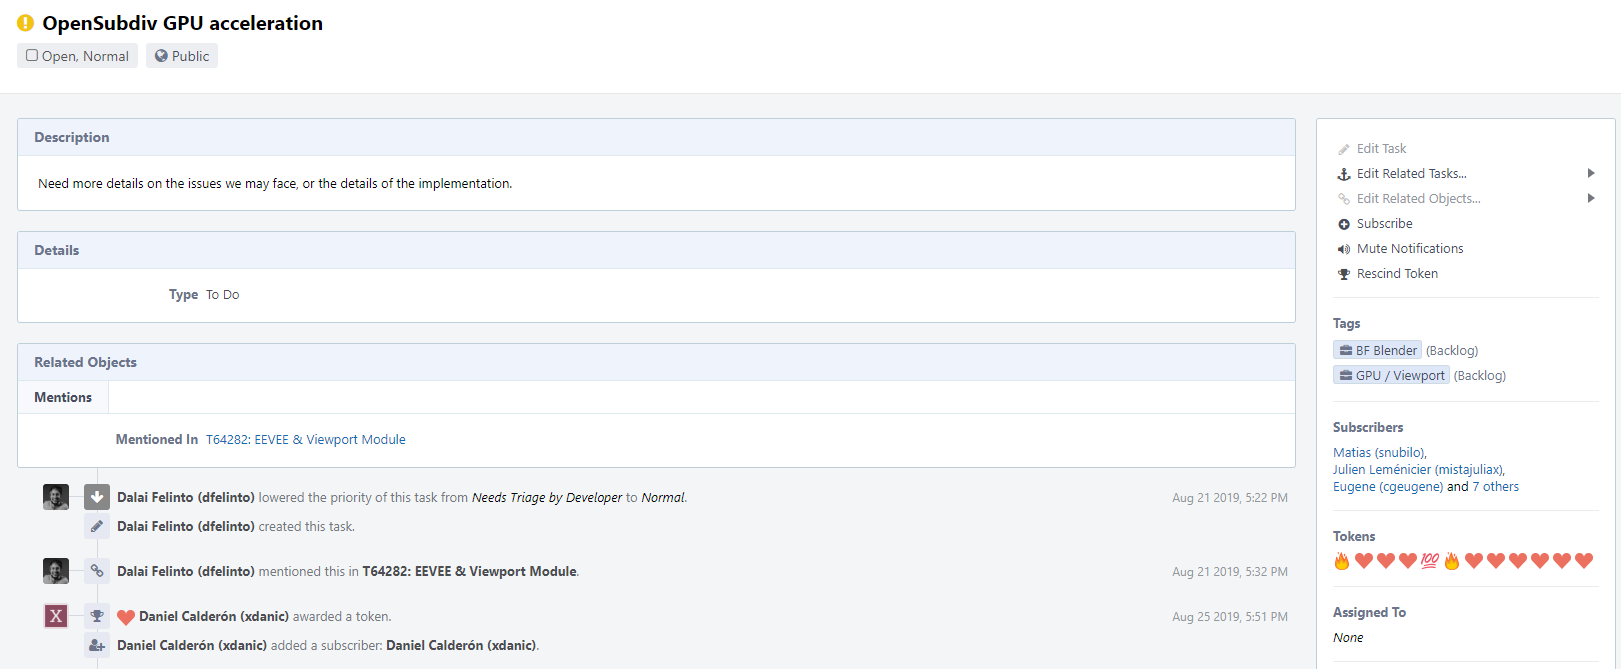Choose the Rescind Token label in the sidebar

[x=1397, y=274]
